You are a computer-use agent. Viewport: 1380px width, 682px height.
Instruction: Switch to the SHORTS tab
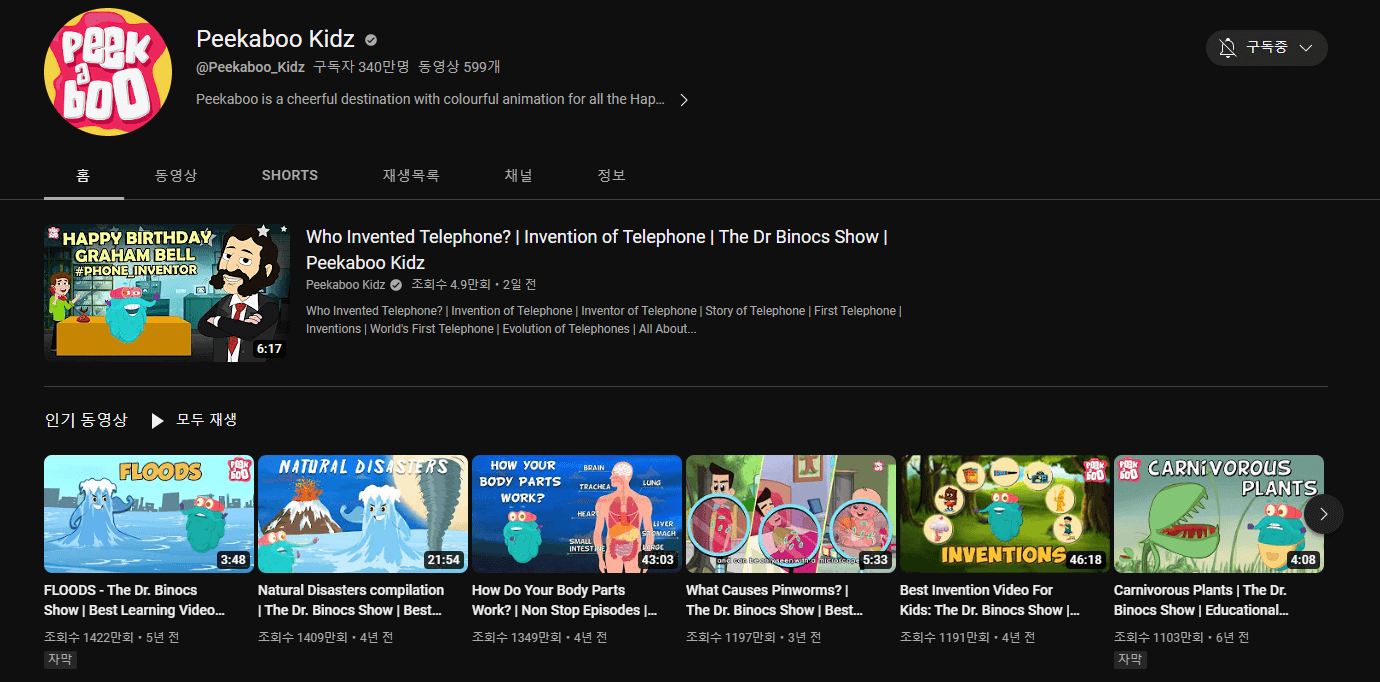click(x=290, y=175)
